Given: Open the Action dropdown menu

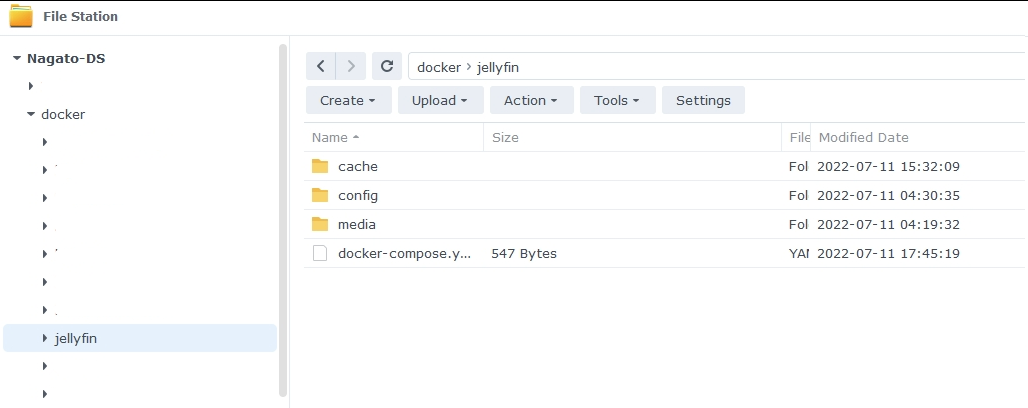Looking at the screenshot, I should [531, 100].
